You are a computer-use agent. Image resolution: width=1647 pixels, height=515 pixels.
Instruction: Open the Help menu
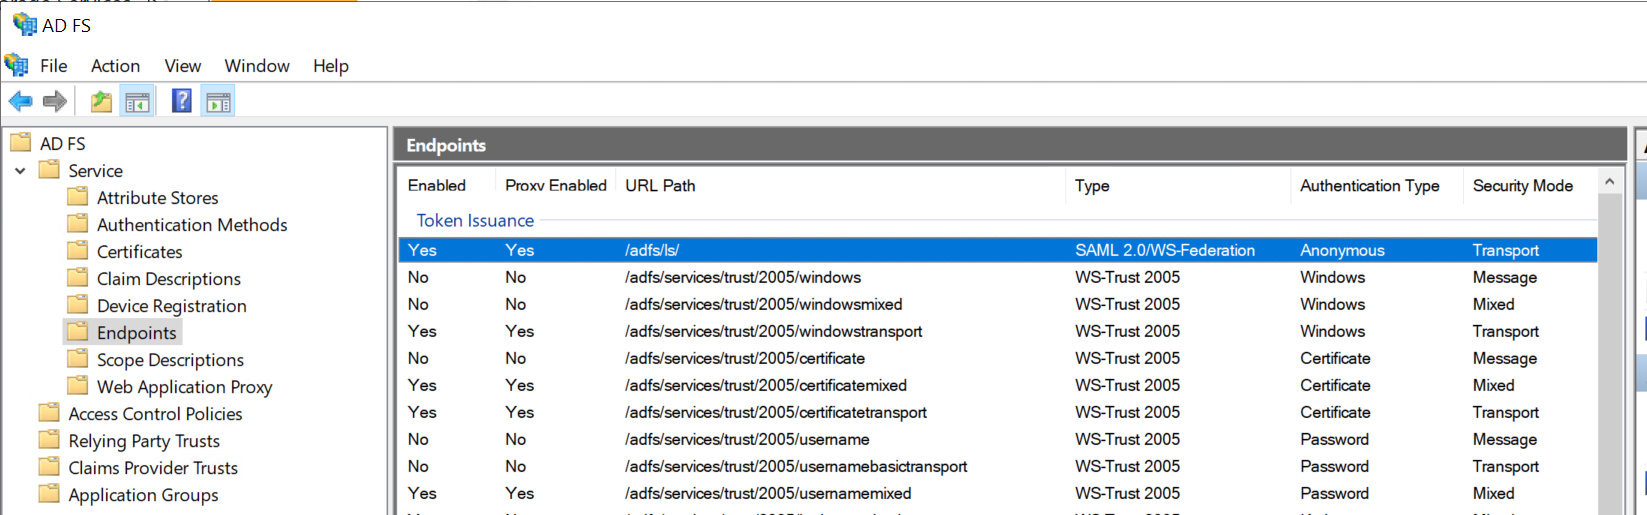pyautogui.click(x=331, y=66)
